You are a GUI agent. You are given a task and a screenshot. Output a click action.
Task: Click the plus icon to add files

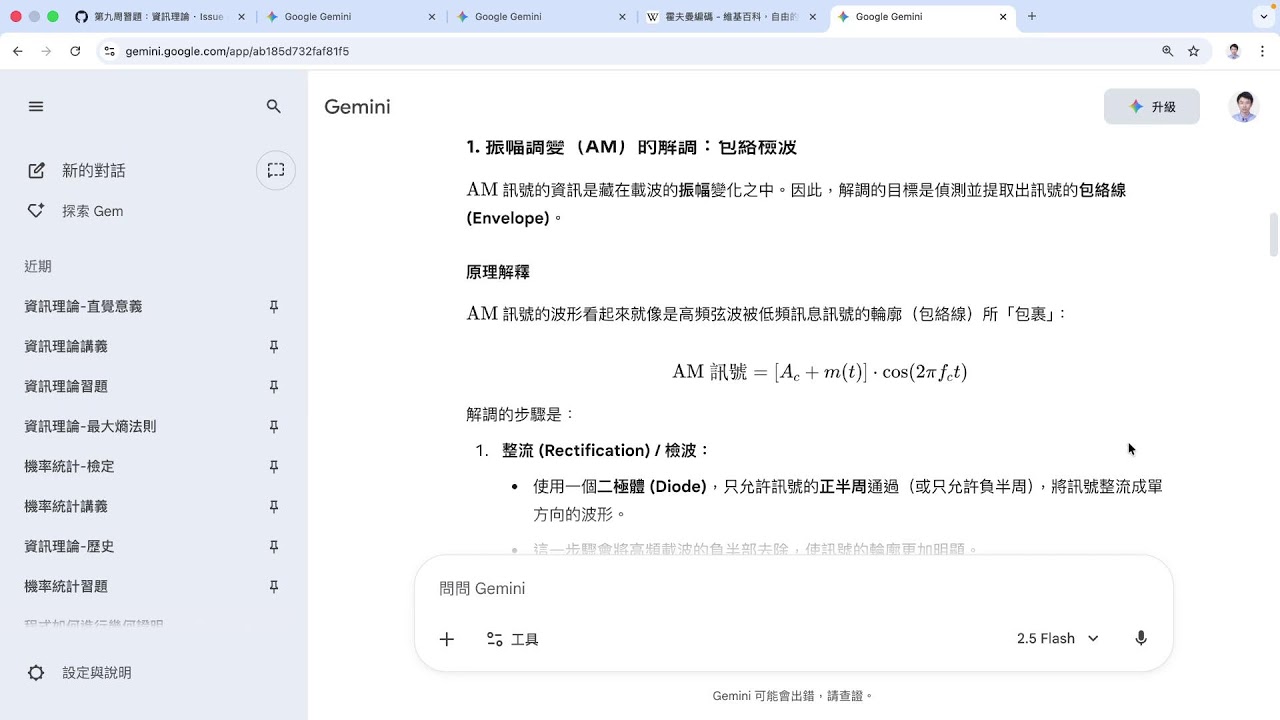pyautogui.click(x=447, y=639)
